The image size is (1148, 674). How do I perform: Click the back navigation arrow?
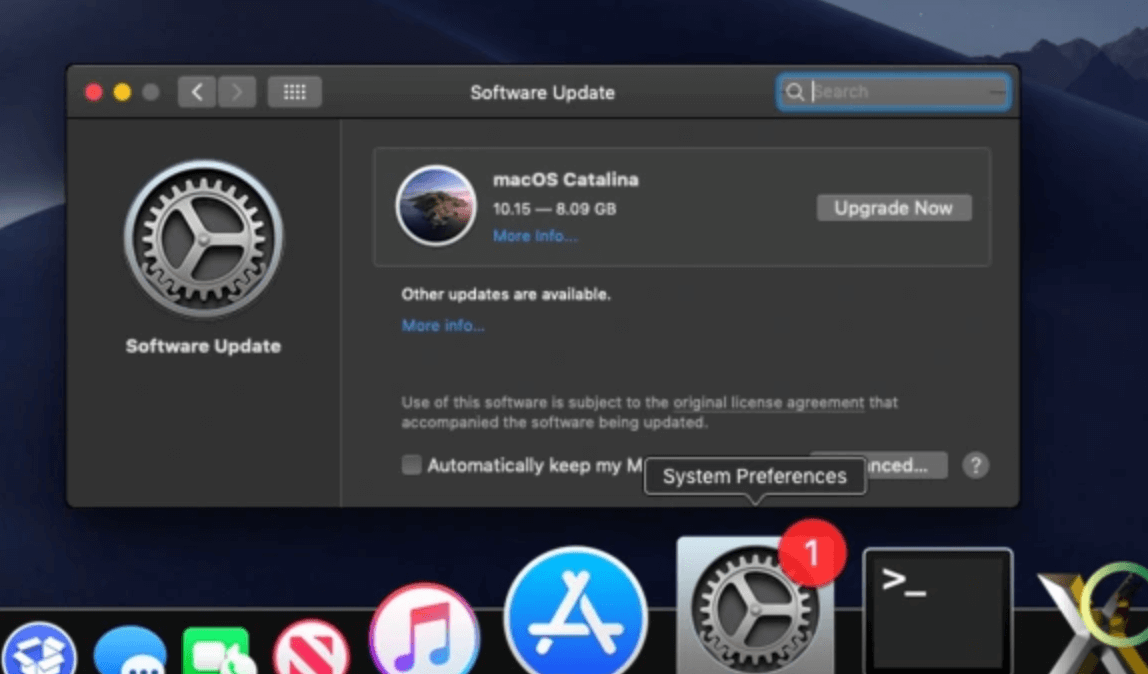[x=196, y=91]
